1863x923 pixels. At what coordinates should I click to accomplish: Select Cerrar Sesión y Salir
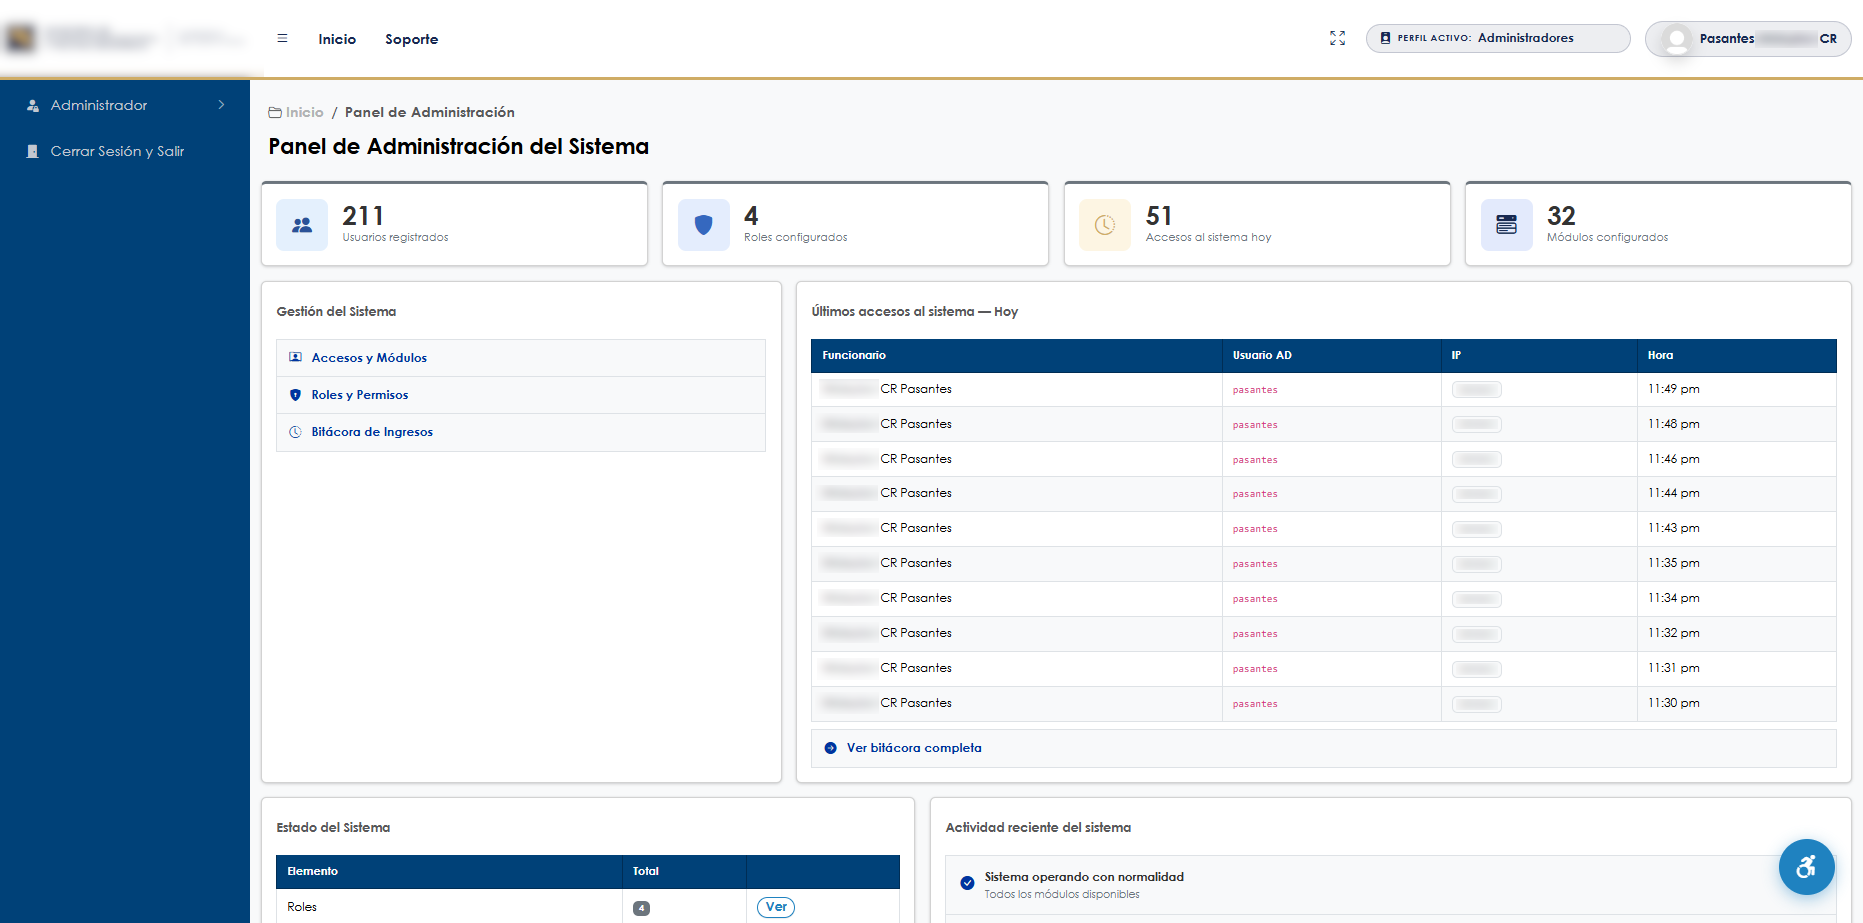[117, 151]
